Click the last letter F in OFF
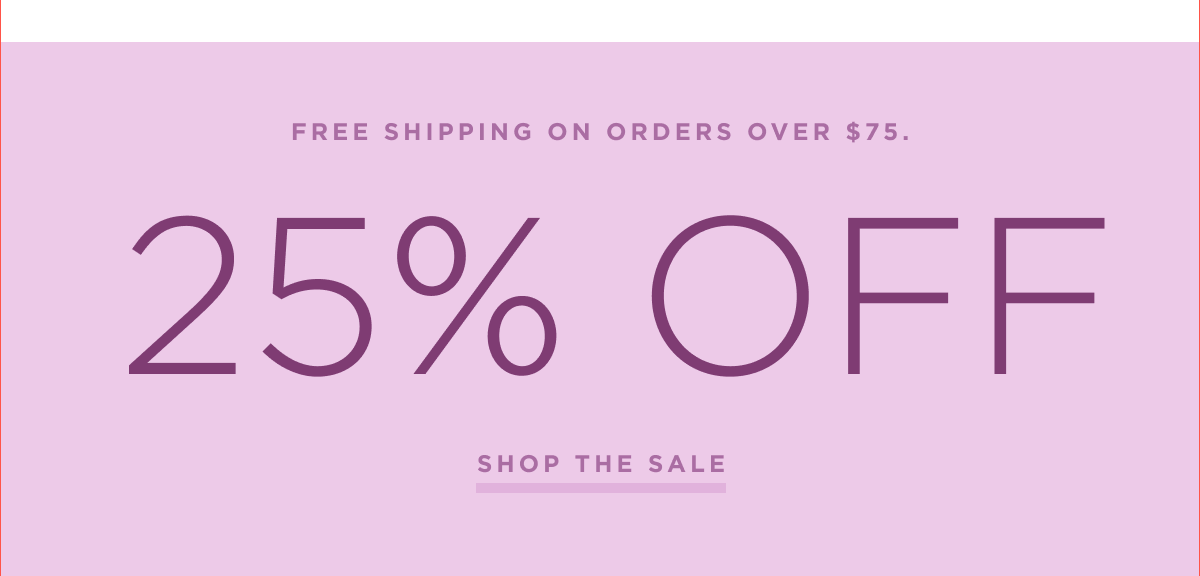Image resolution: width=1200 pixels, height=576 pixels. point(1045,296)
